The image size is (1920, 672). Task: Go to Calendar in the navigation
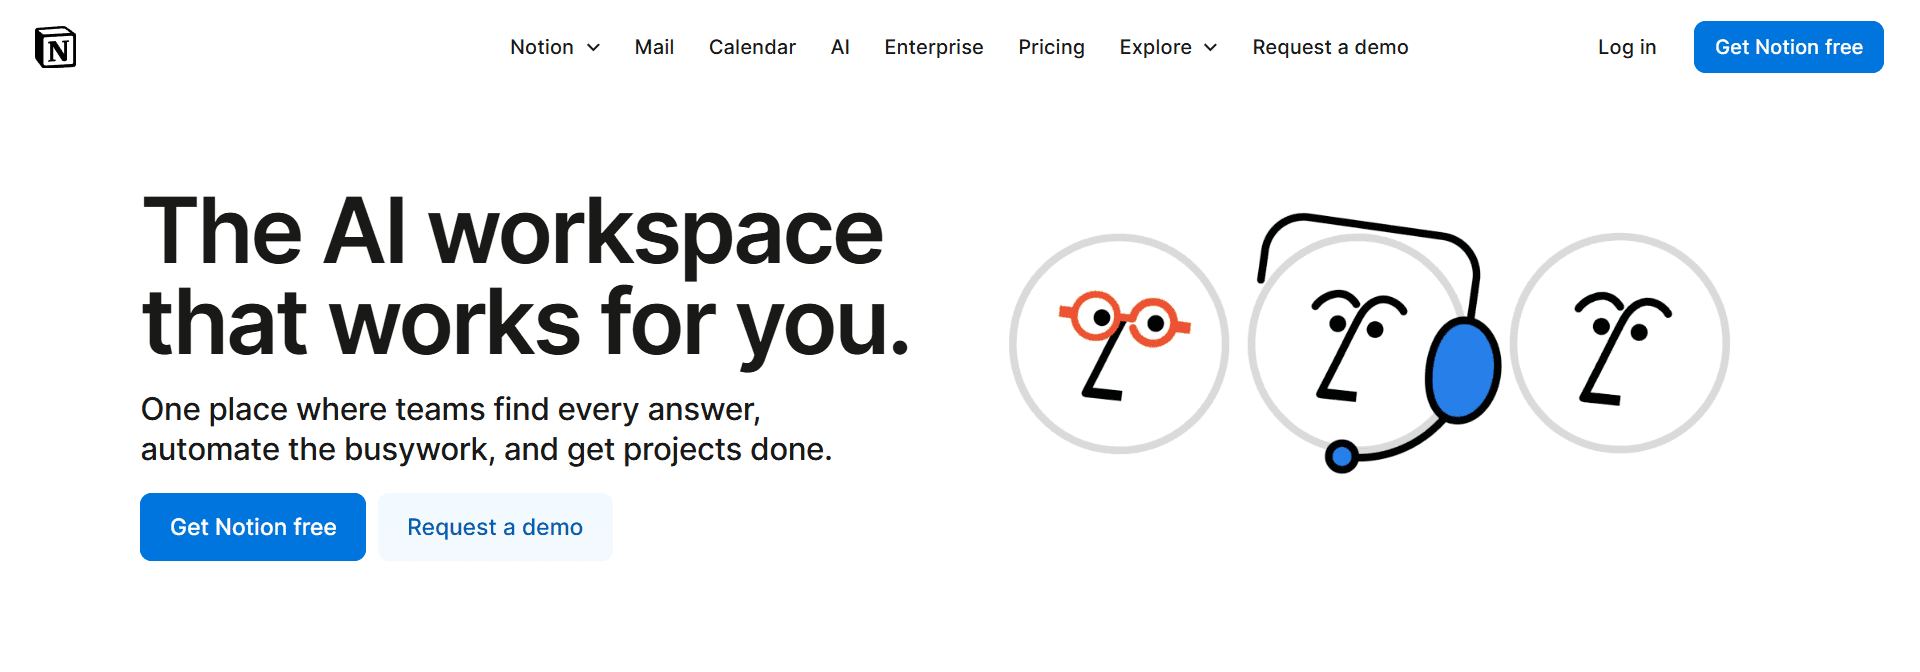click(x=752, y=47)
